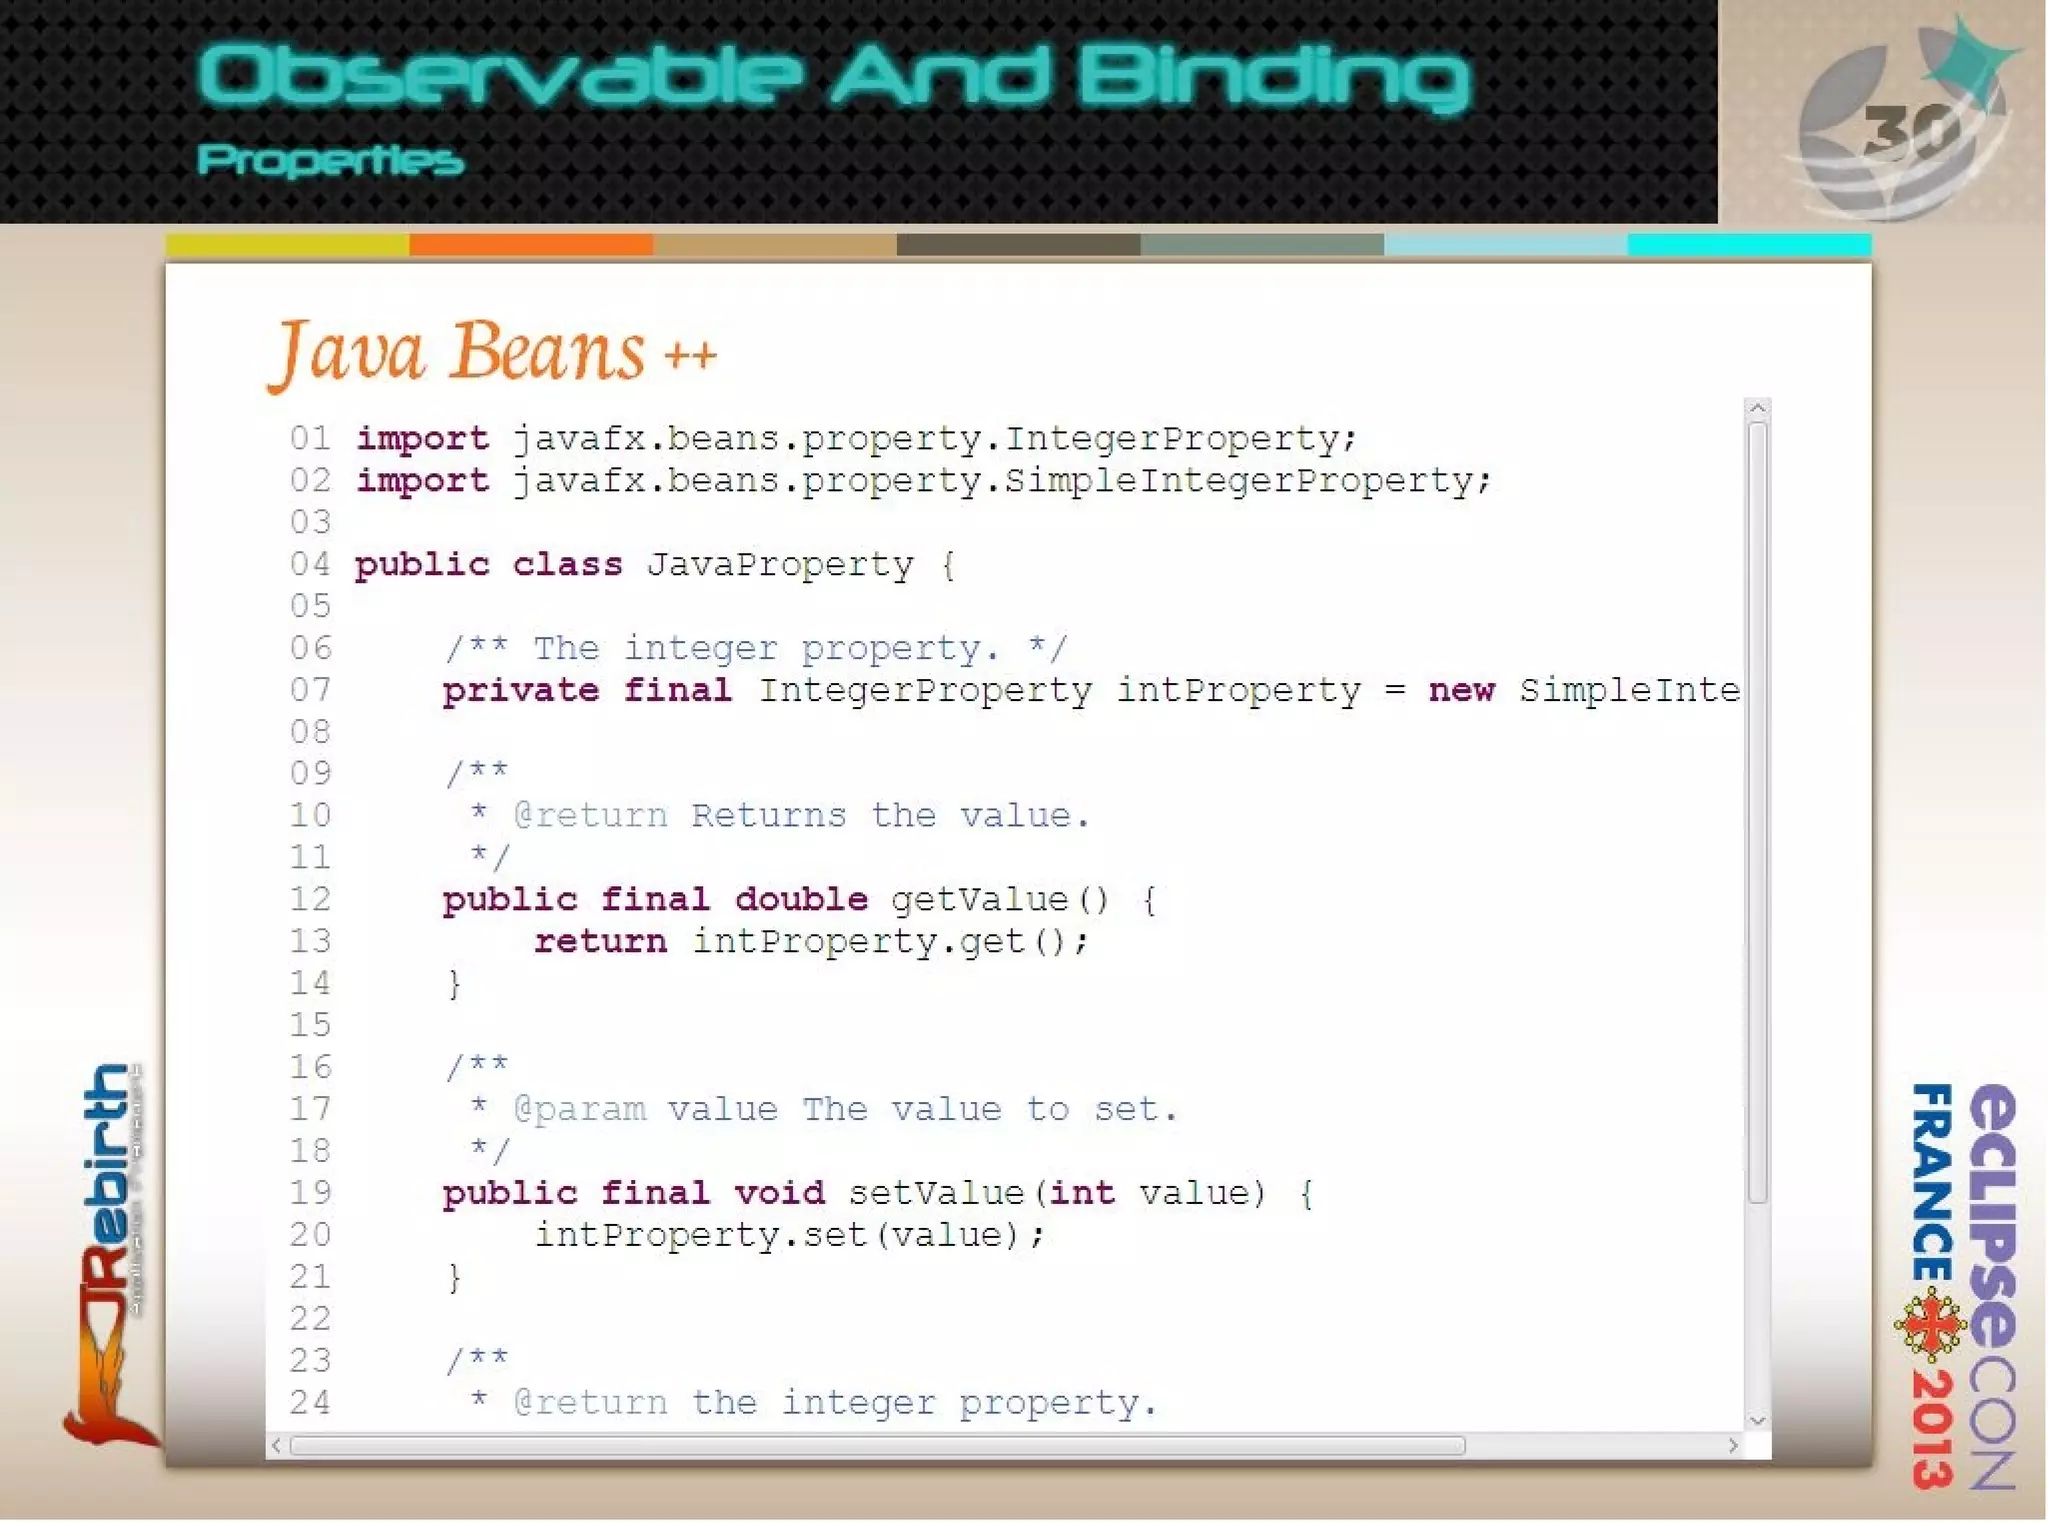This screenshot has width=2048, height=1522.
Task: Click 'private final IntegerProperty intProperty' line
Action: pyautogui.click(x=1092, y=691)
